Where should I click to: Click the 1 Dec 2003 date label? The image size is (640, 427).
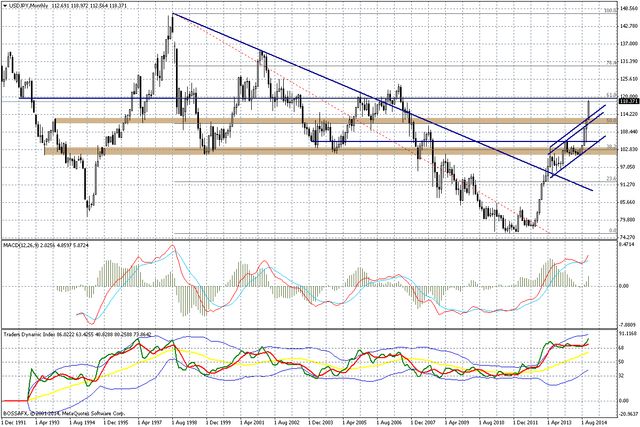tap(321, 422)
